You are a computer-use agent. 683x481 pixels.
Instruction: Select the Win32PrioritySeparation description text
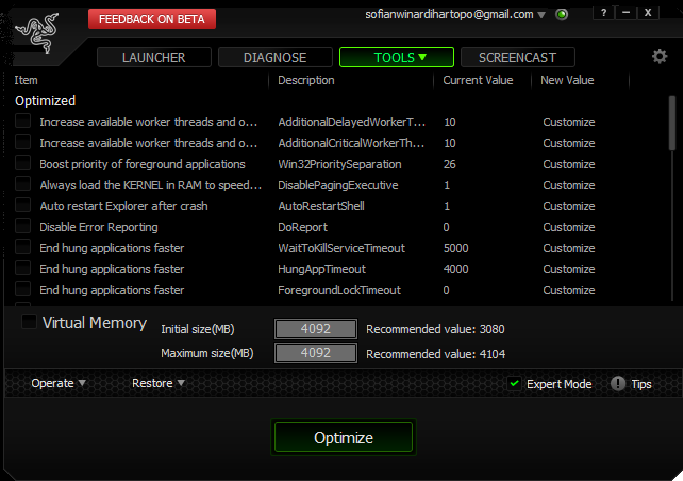(340, 164)
